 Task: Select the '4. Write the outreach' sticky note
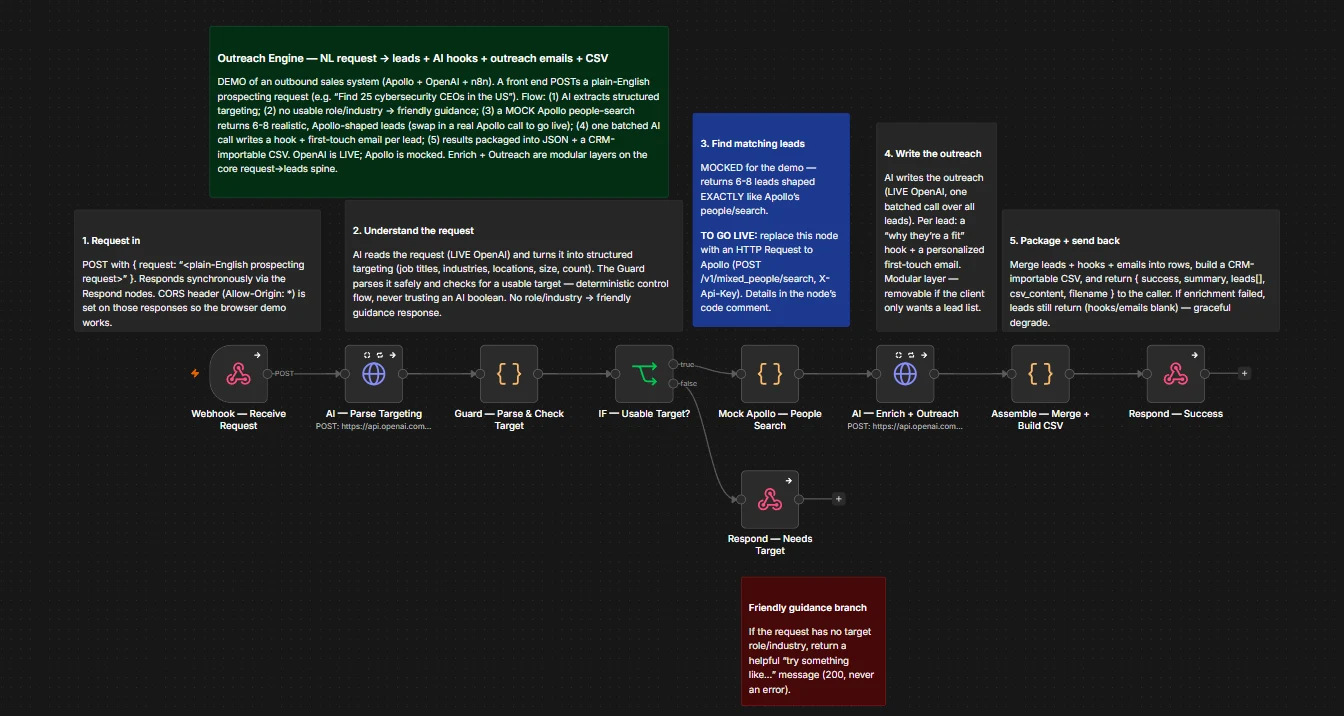click(x=936, y=227)
